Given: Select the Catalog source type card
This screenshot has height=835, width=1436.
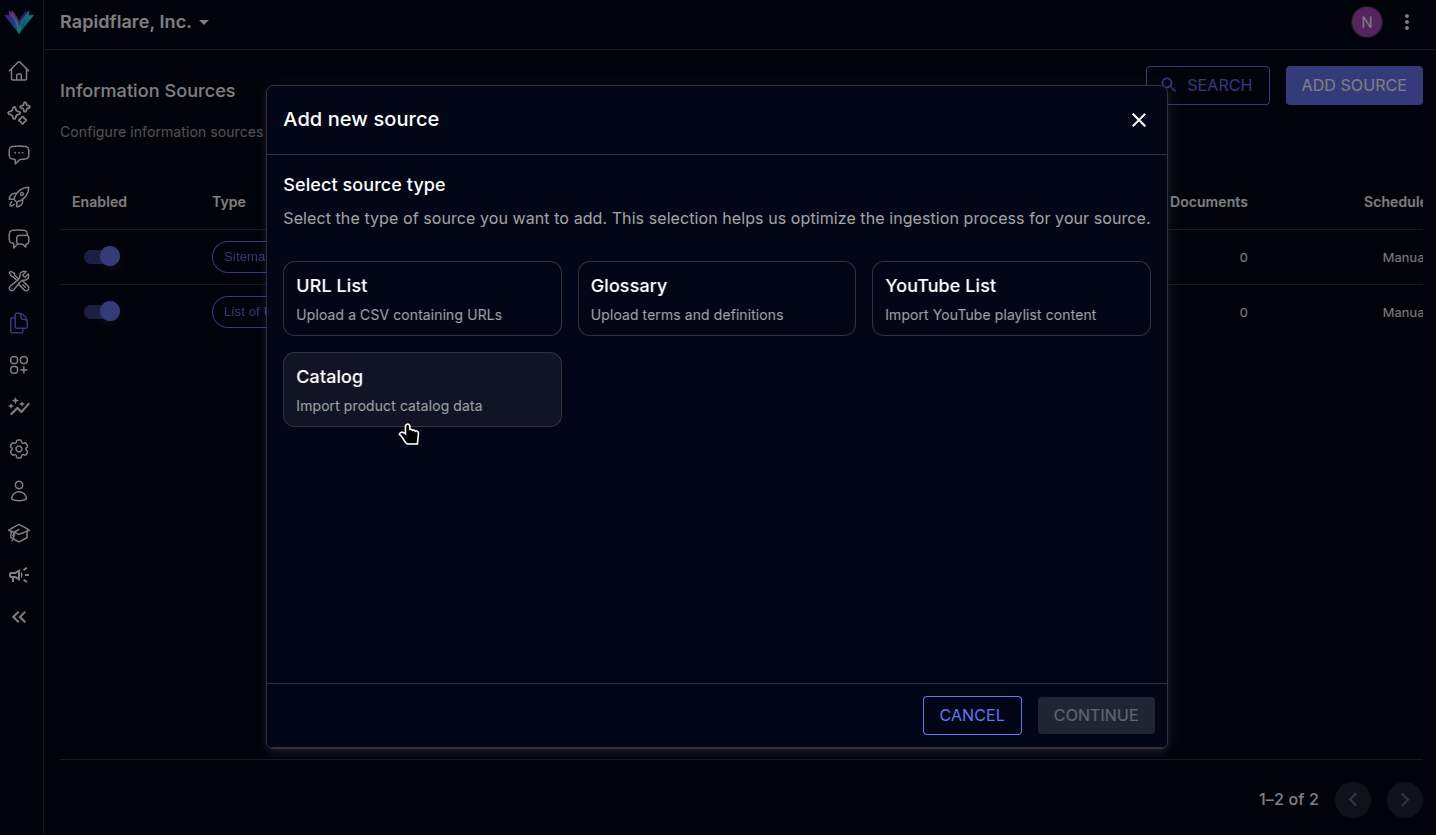Looking at the screenshot, I should coord(422,389).
